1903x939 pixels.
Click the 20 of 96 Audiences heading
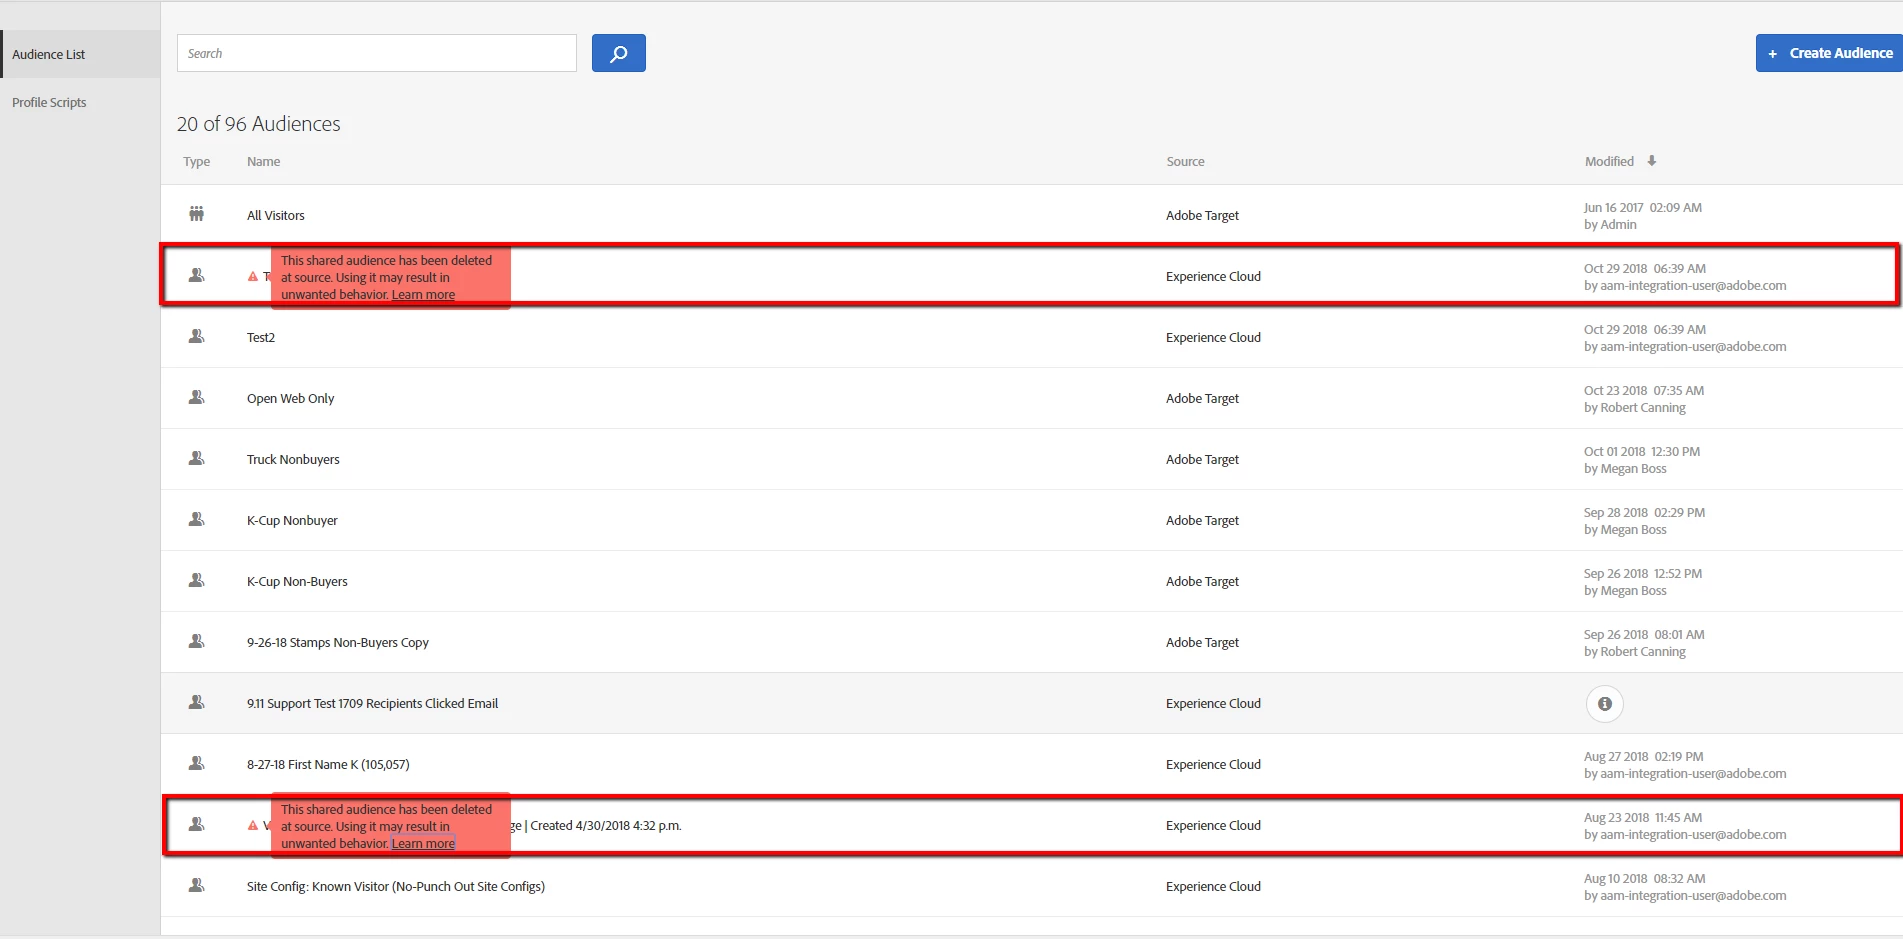(x=259, y=124)
